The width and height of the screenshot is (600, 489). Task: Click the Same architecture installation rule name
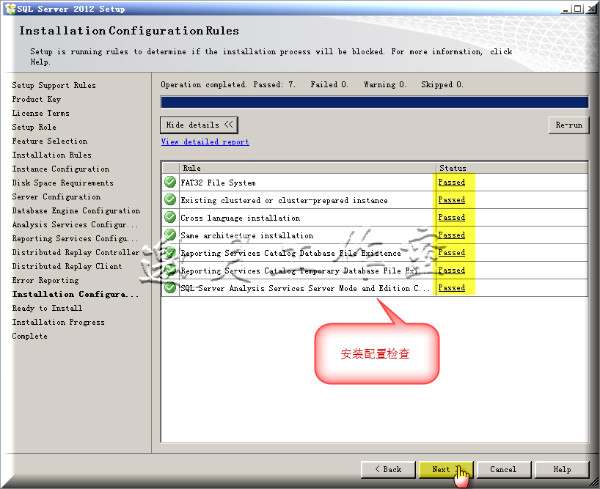247,235
